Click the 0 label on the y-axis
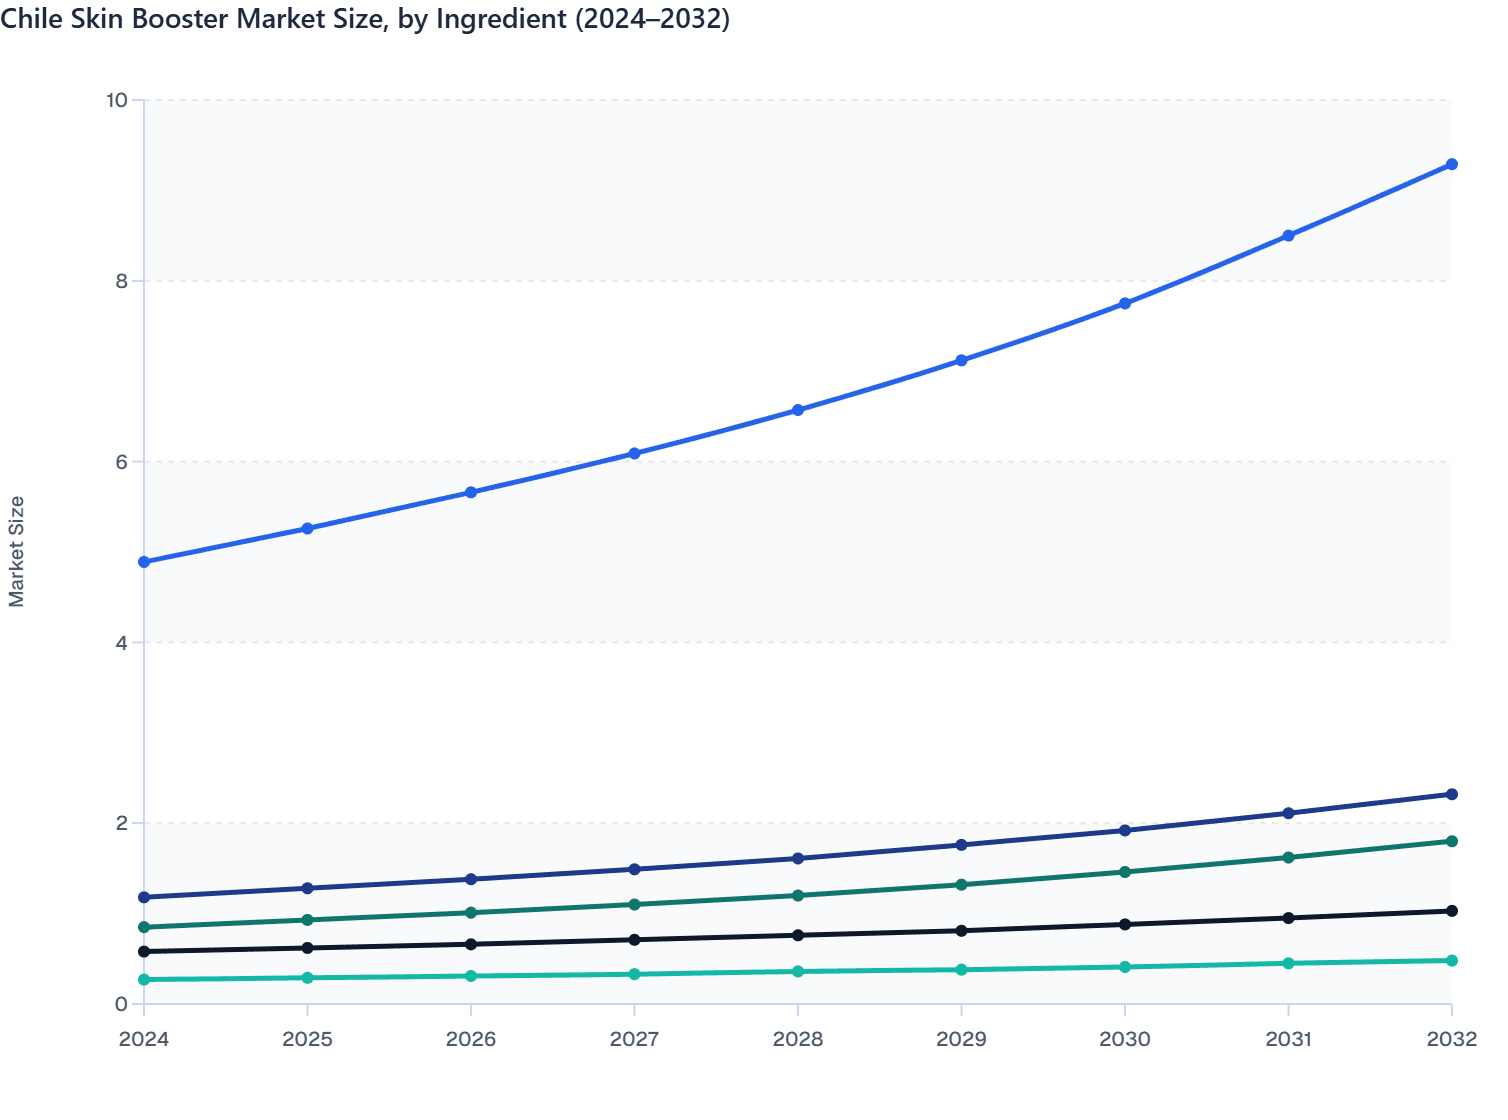 click(x=122, y=1005)
